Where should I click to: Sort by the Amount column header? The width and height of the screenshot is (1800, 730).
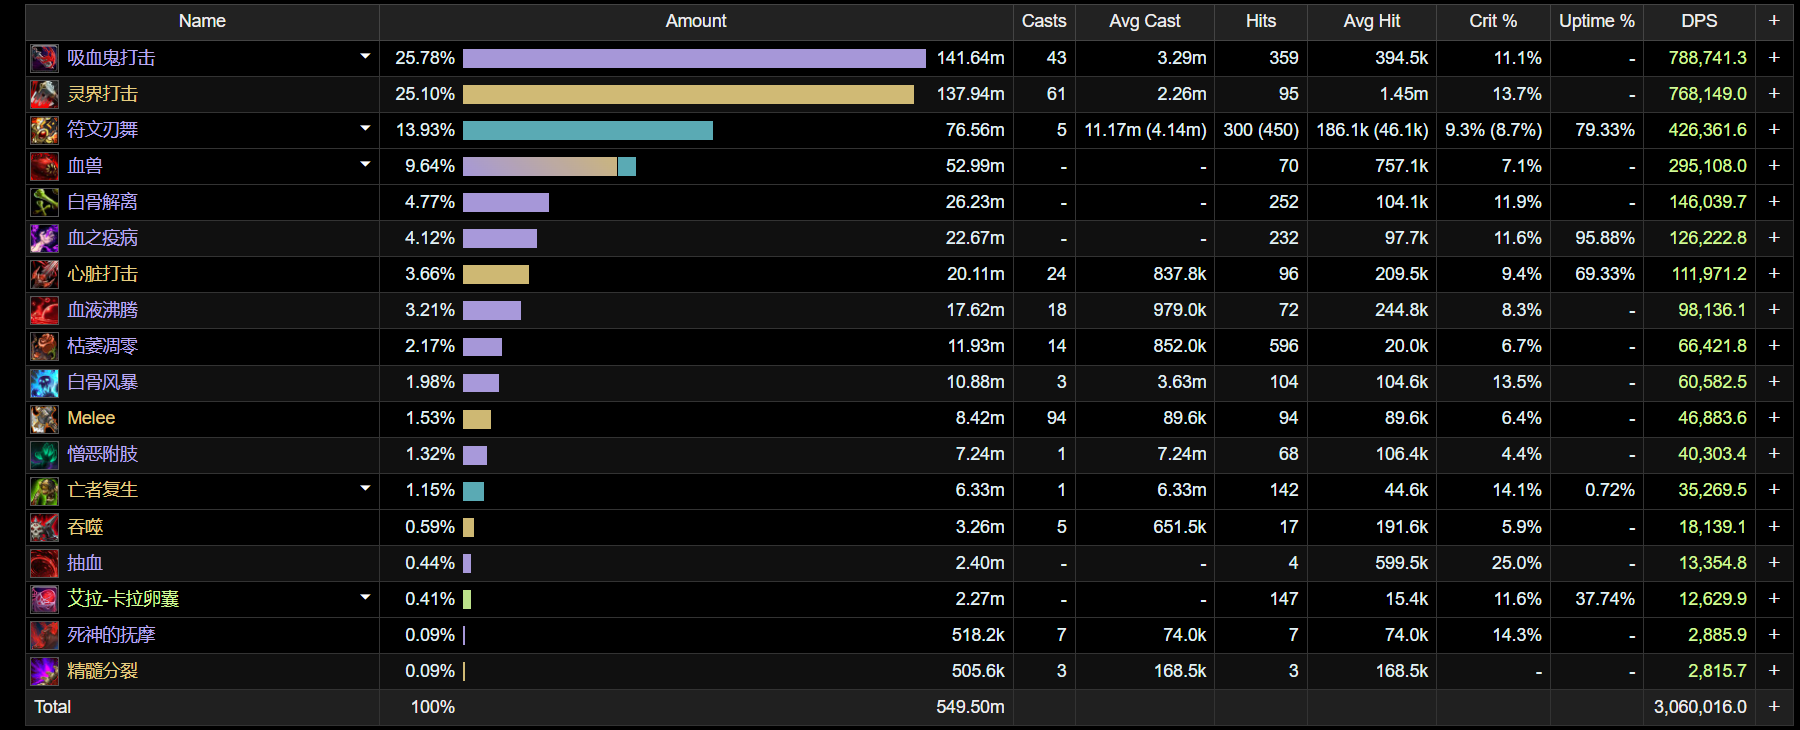(x=696, y=21)
